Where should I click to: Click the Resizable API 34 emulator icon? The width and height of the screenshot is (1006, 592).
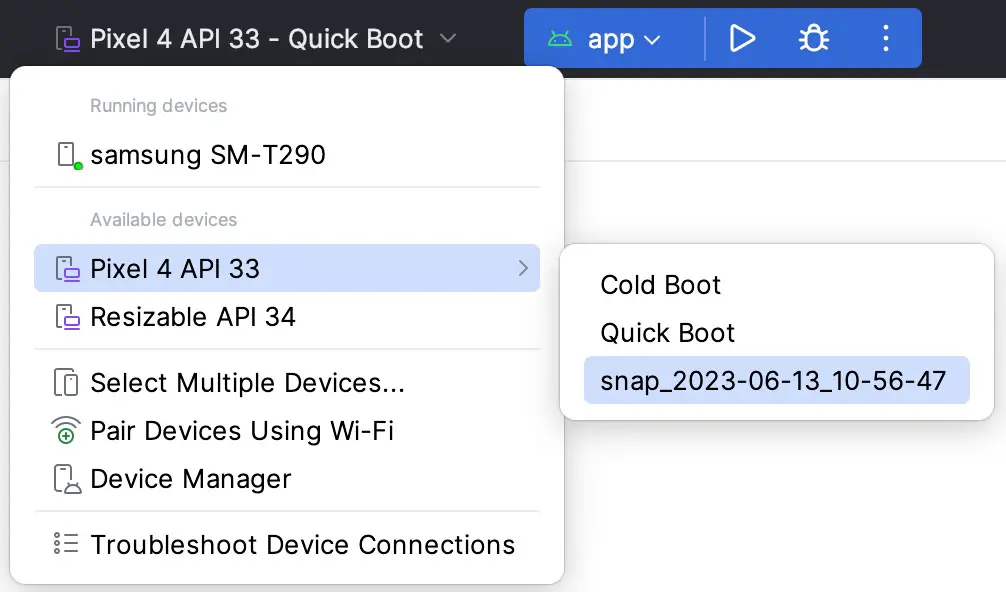pos(67,317)
